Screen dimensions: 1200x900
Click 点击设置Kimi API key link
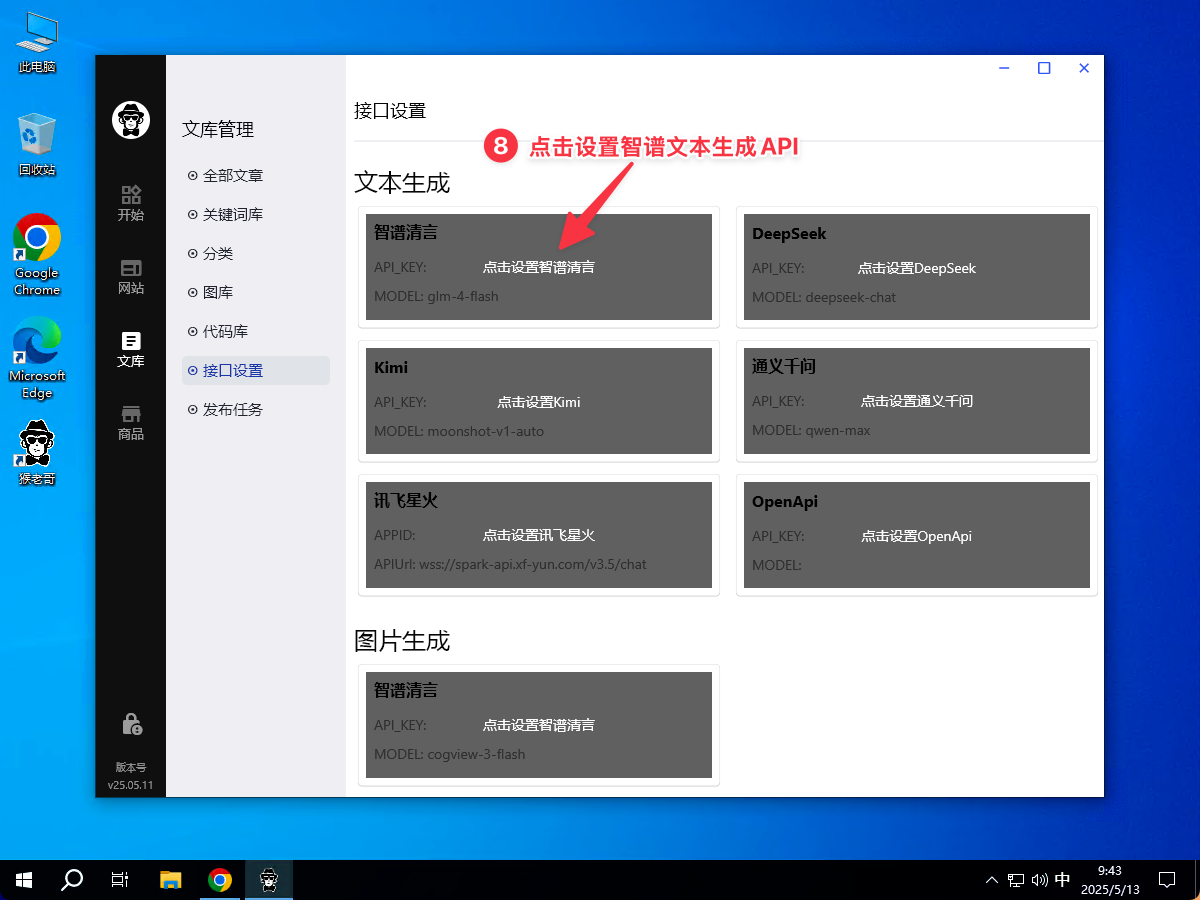[x=539, y=403]
